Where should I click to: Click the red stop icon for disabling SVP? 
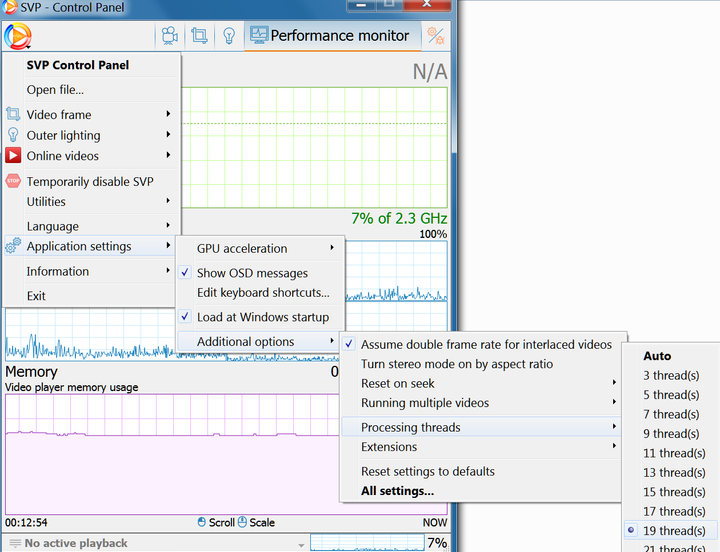pos(13,181)
